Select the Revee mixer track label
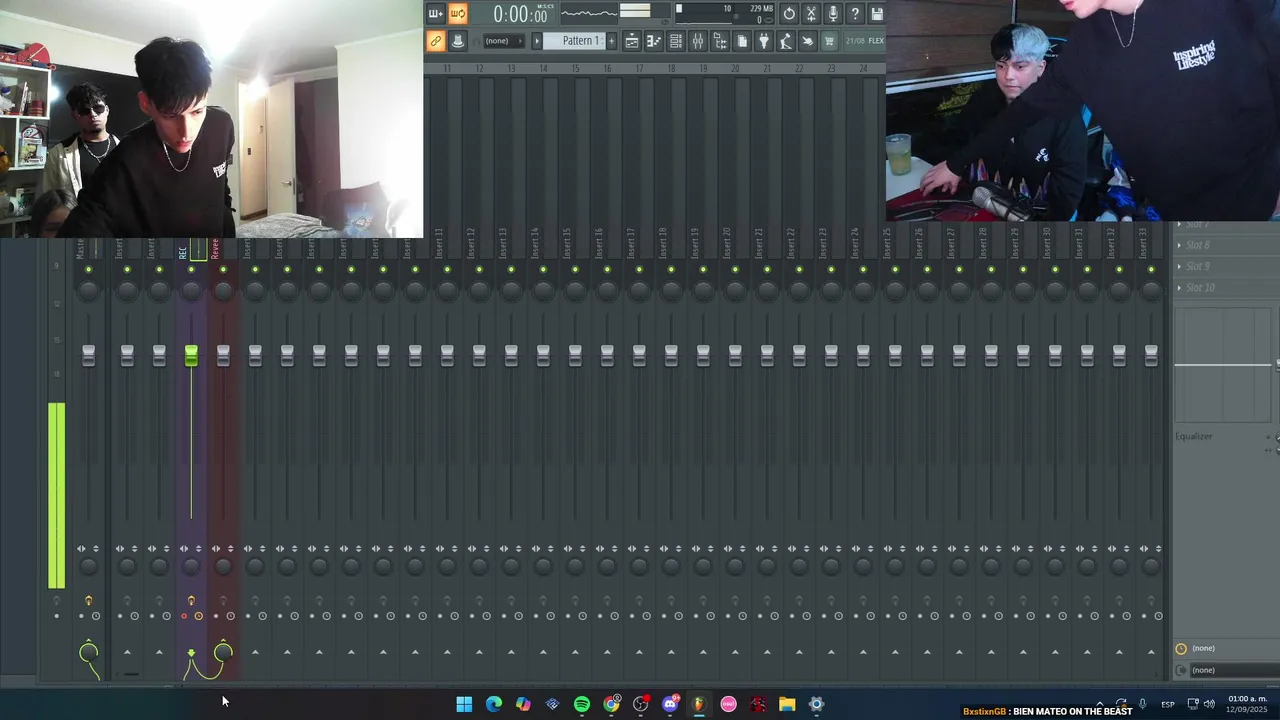The height and width of the screenshot is (720, 1280). tap(215, 249)
